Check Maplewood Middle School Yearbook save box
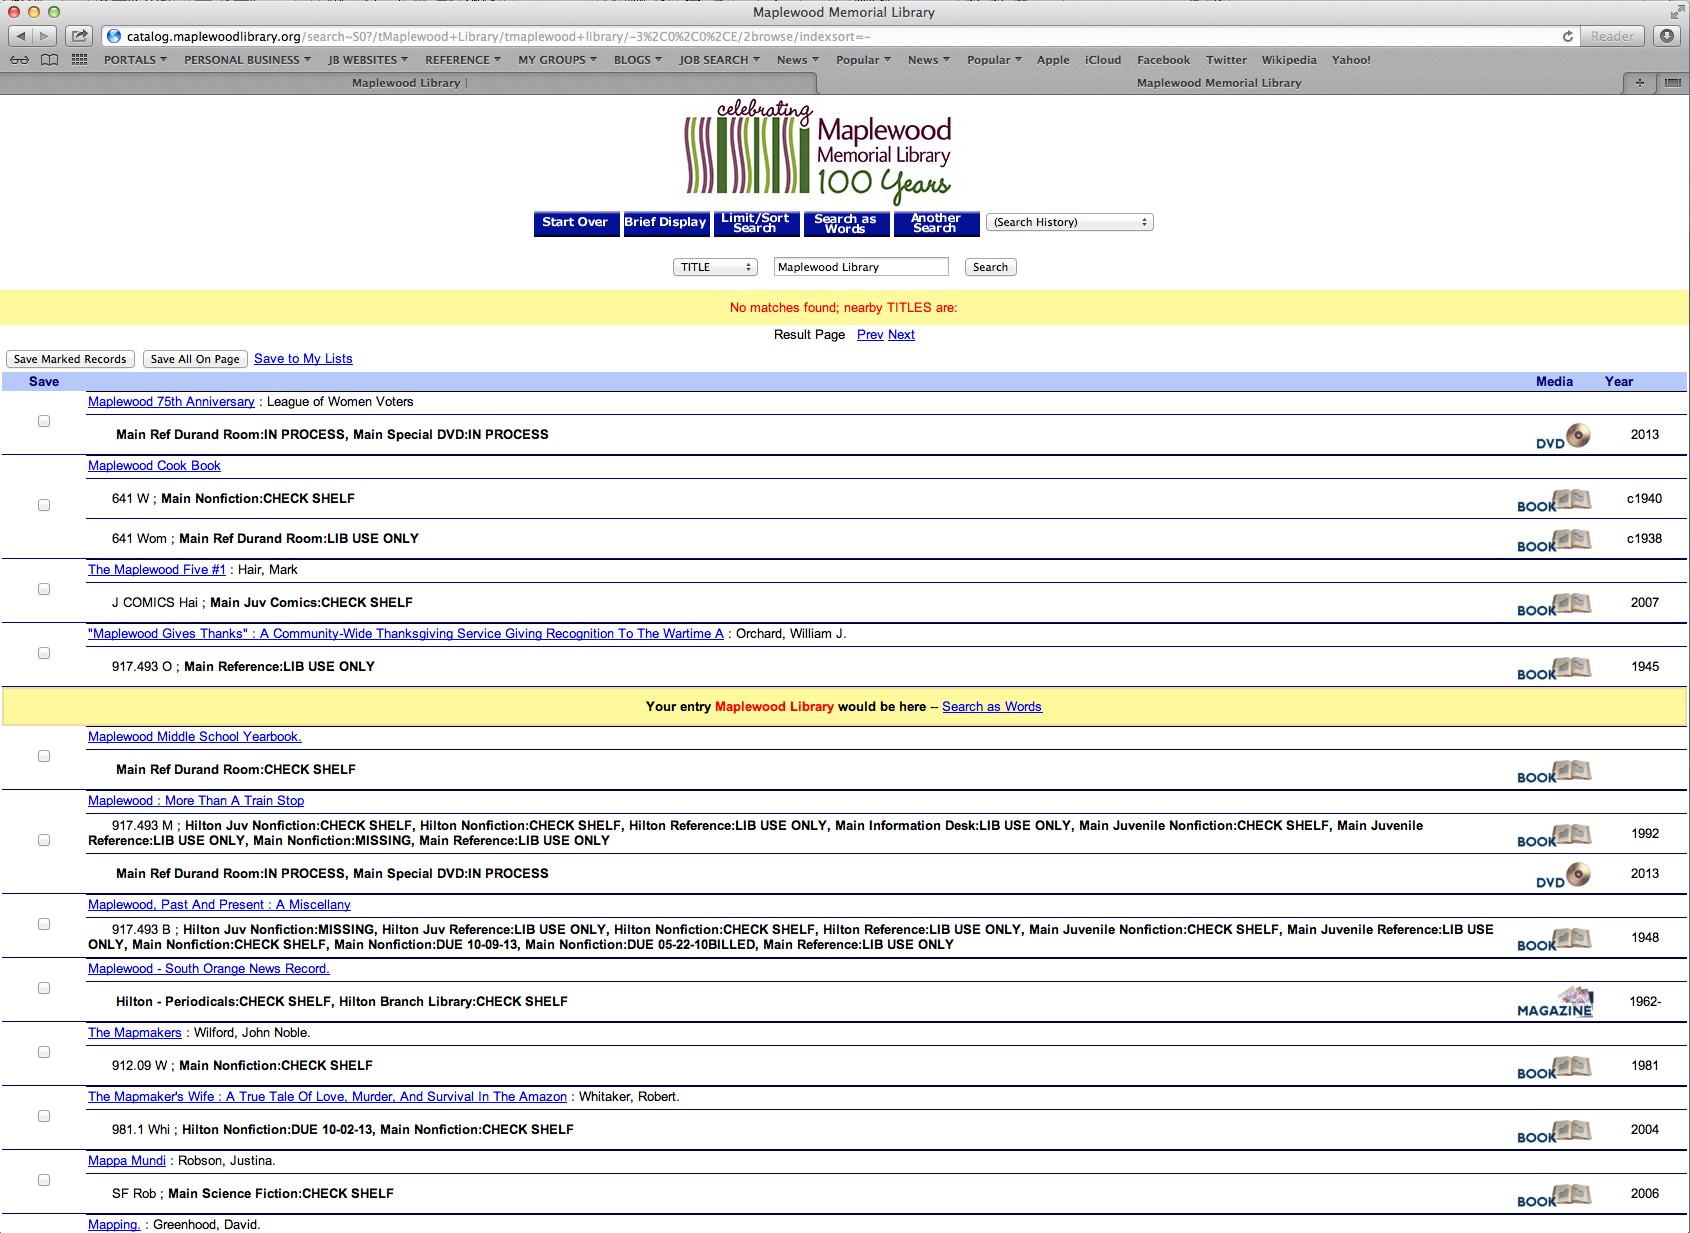 [44, 756]
